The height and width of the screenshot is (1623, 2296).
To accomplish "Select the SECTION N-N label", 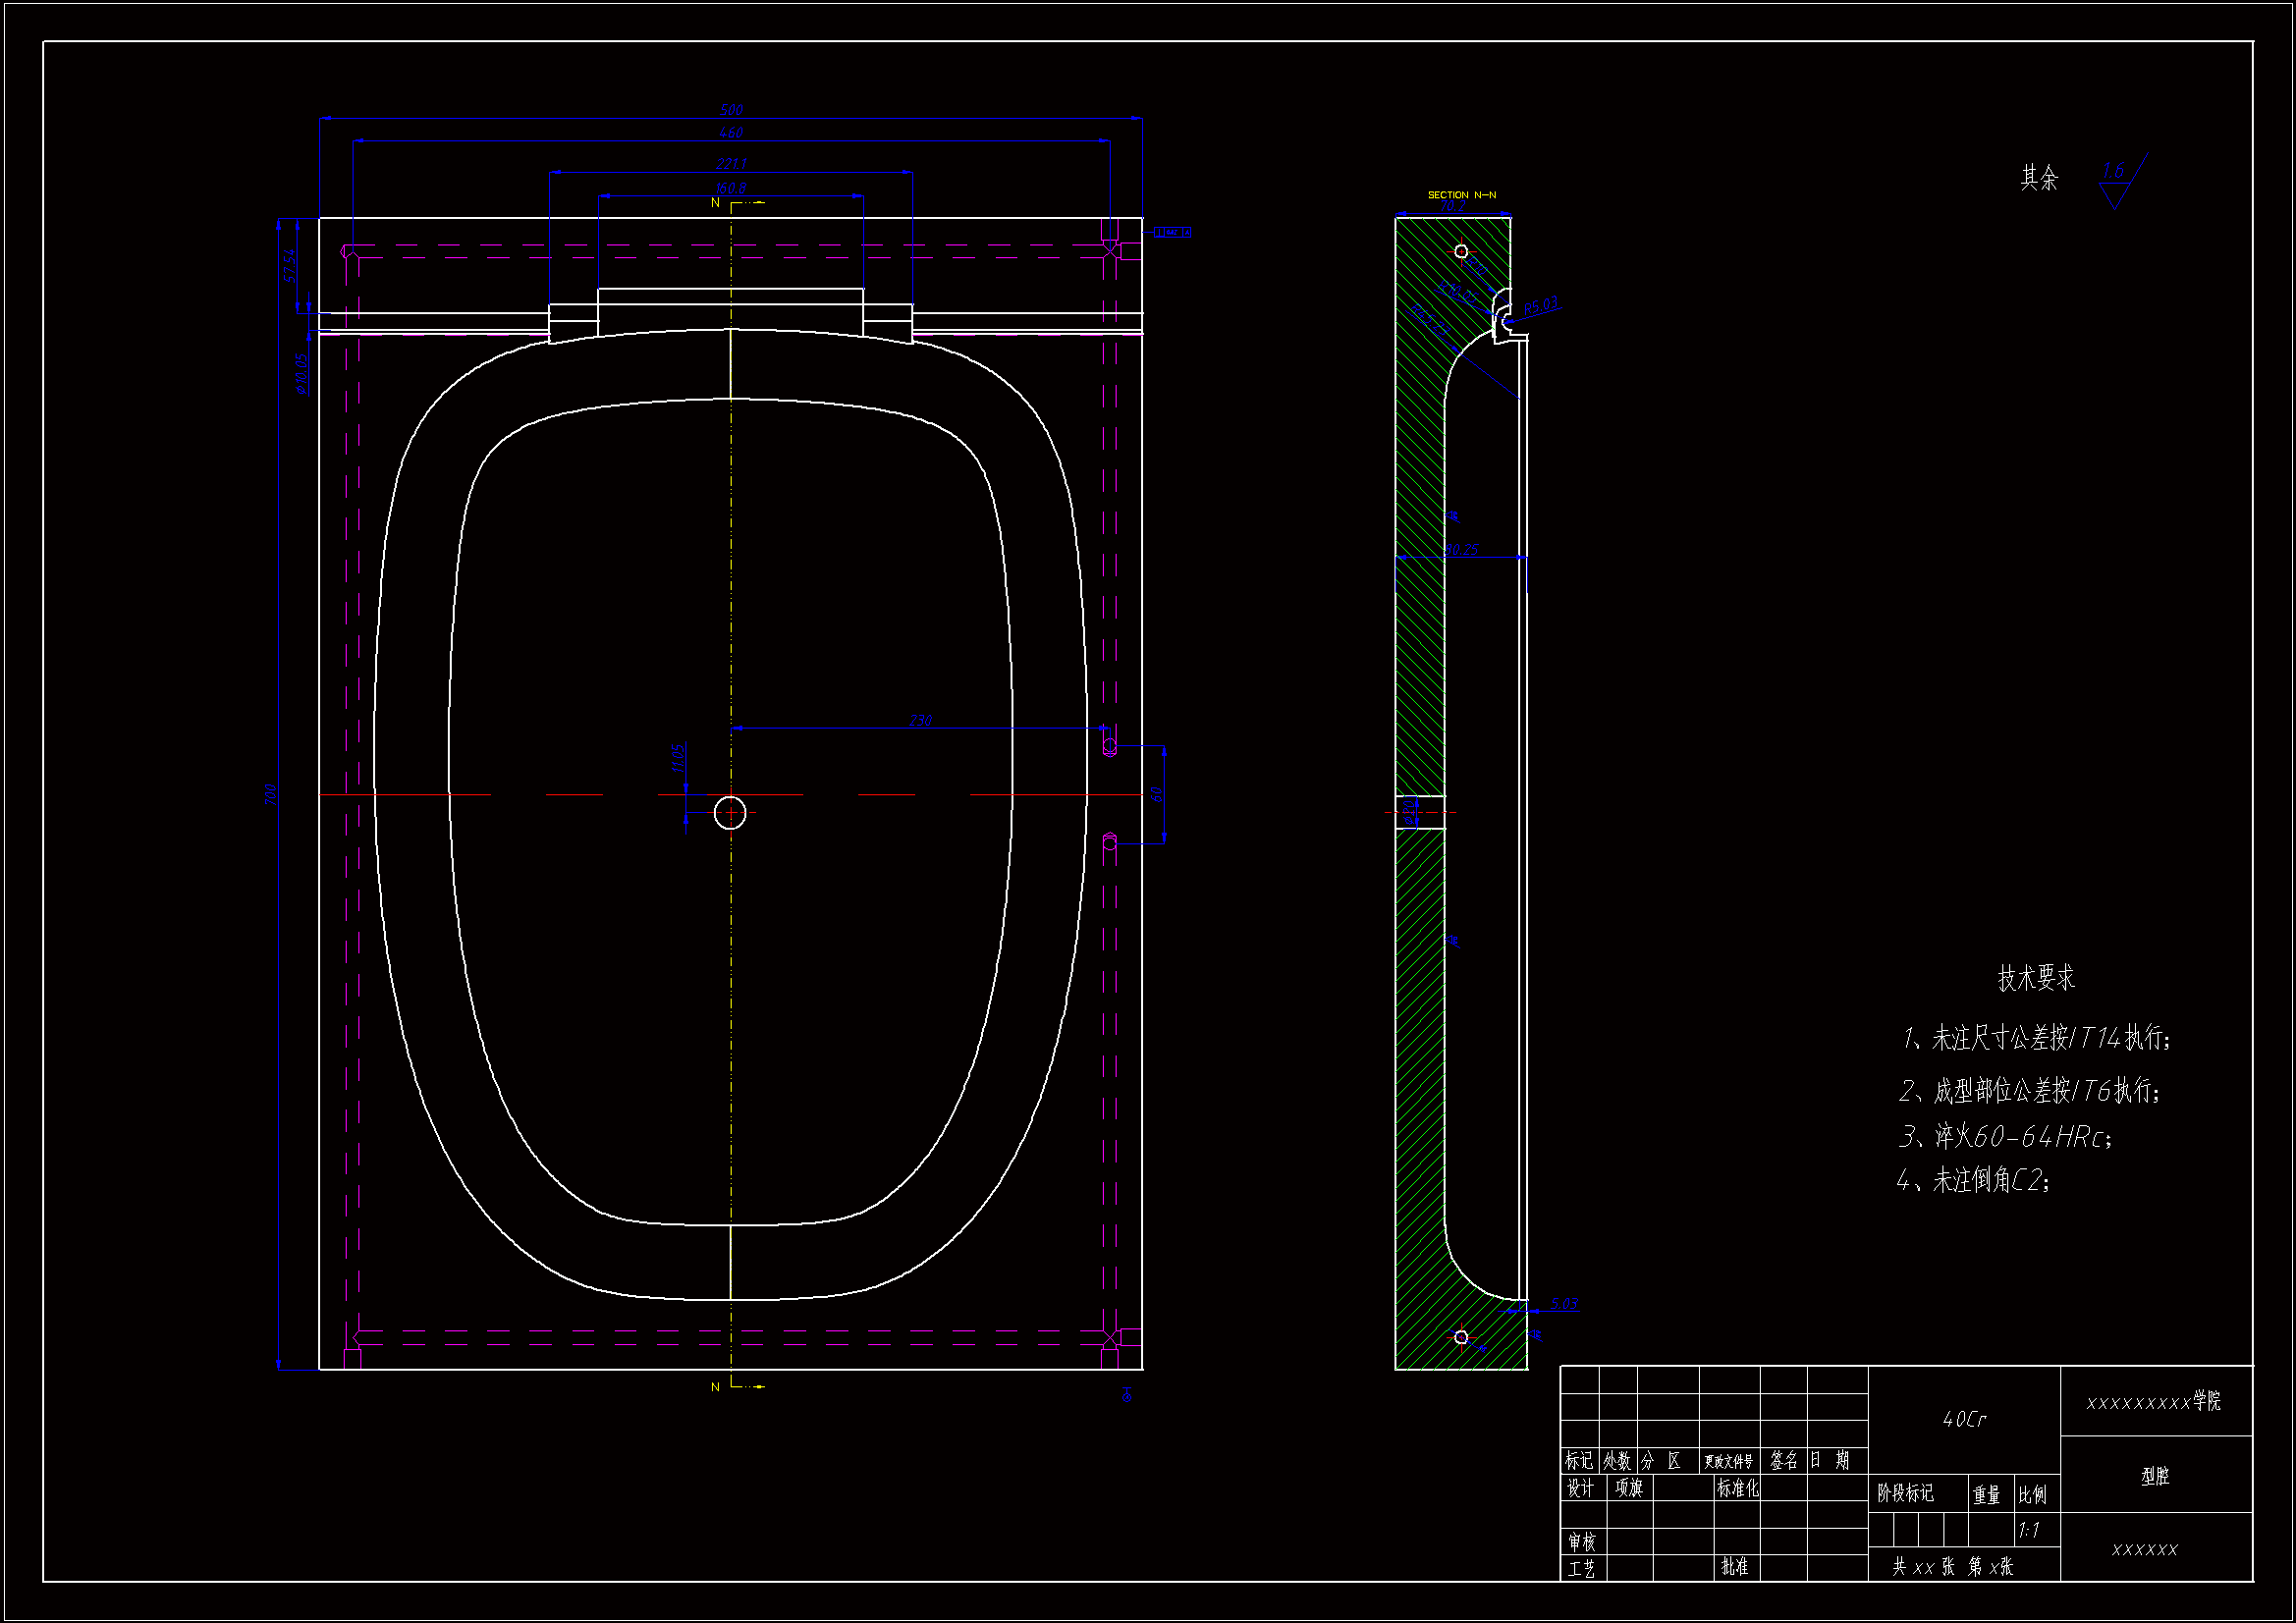I will point(1461,195).
